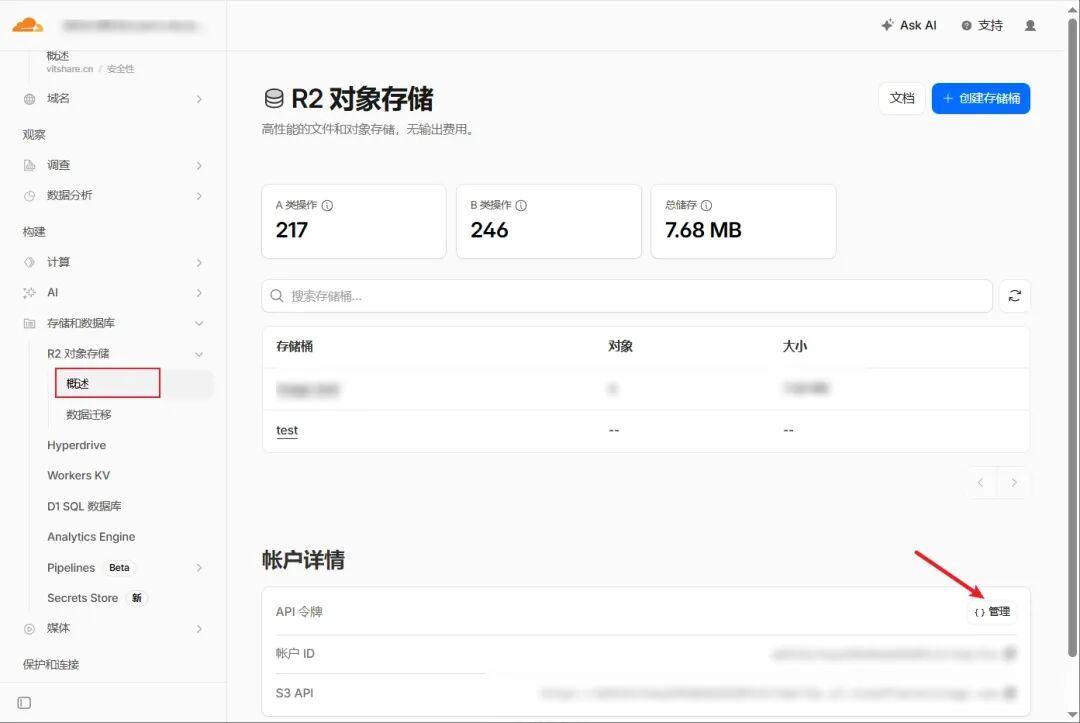Open the test bucket link

(287, 430)
